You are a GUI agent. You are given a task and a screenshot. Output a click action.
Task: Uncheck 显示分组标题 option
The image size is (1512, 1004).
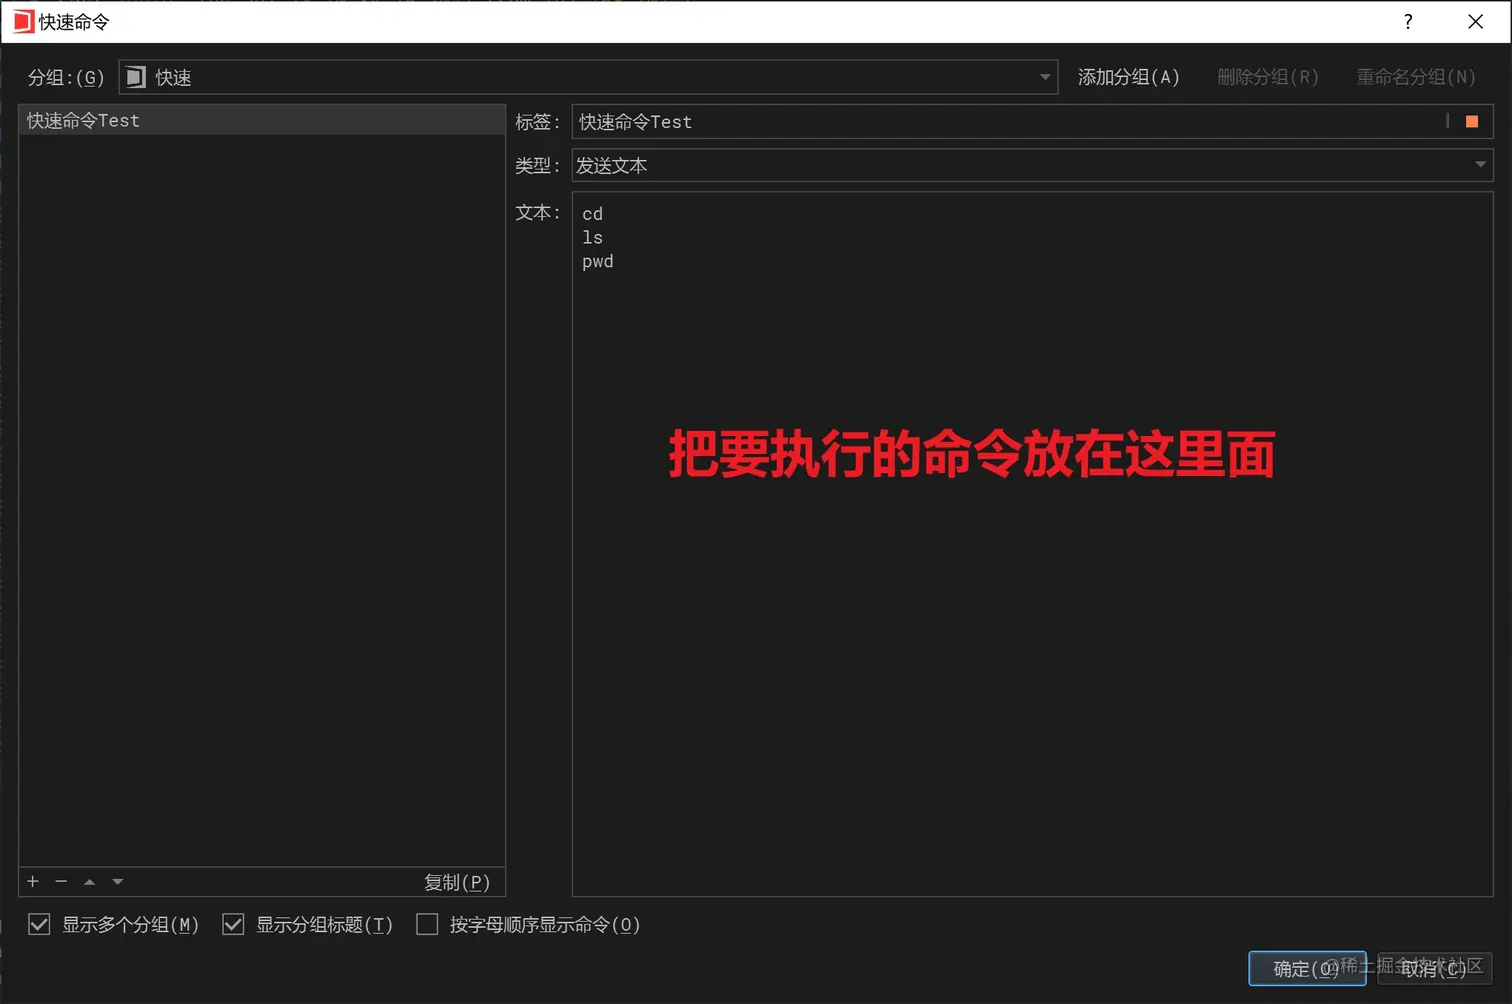233,924
